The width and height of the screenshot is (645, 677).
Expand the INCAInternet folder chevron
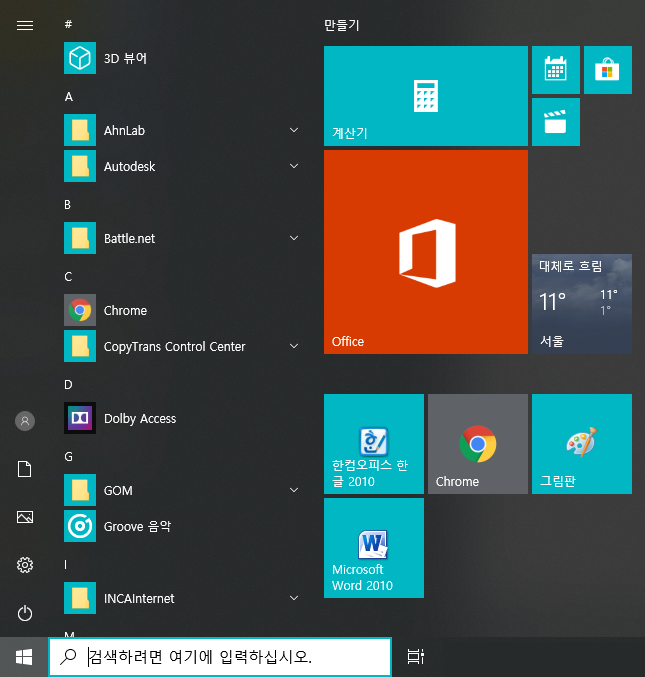pyautogui.click(x=294, y=598)
